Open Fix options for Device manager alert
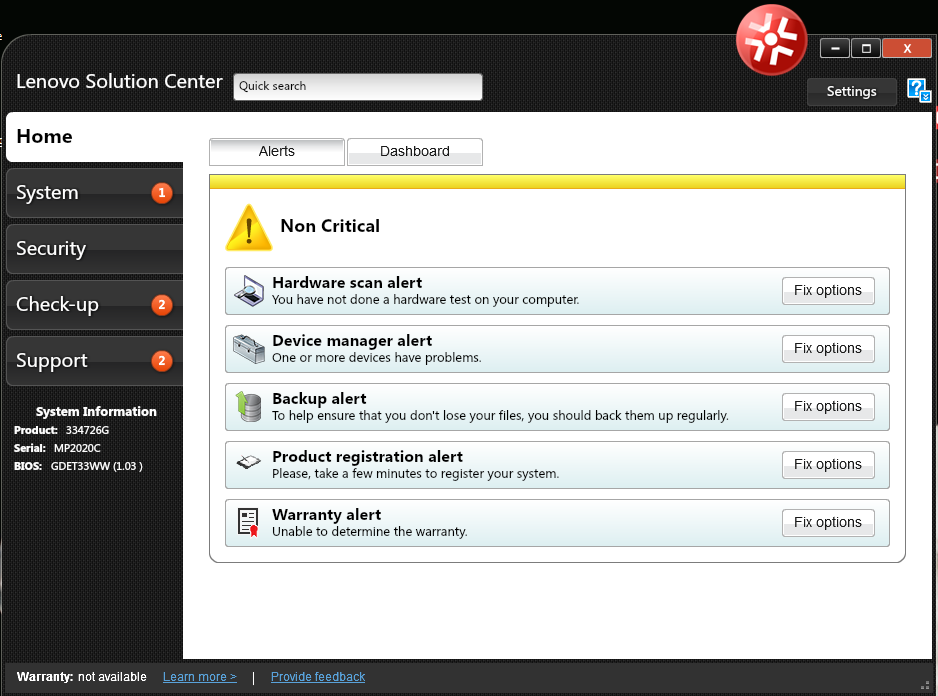 [x=828, y=348]
